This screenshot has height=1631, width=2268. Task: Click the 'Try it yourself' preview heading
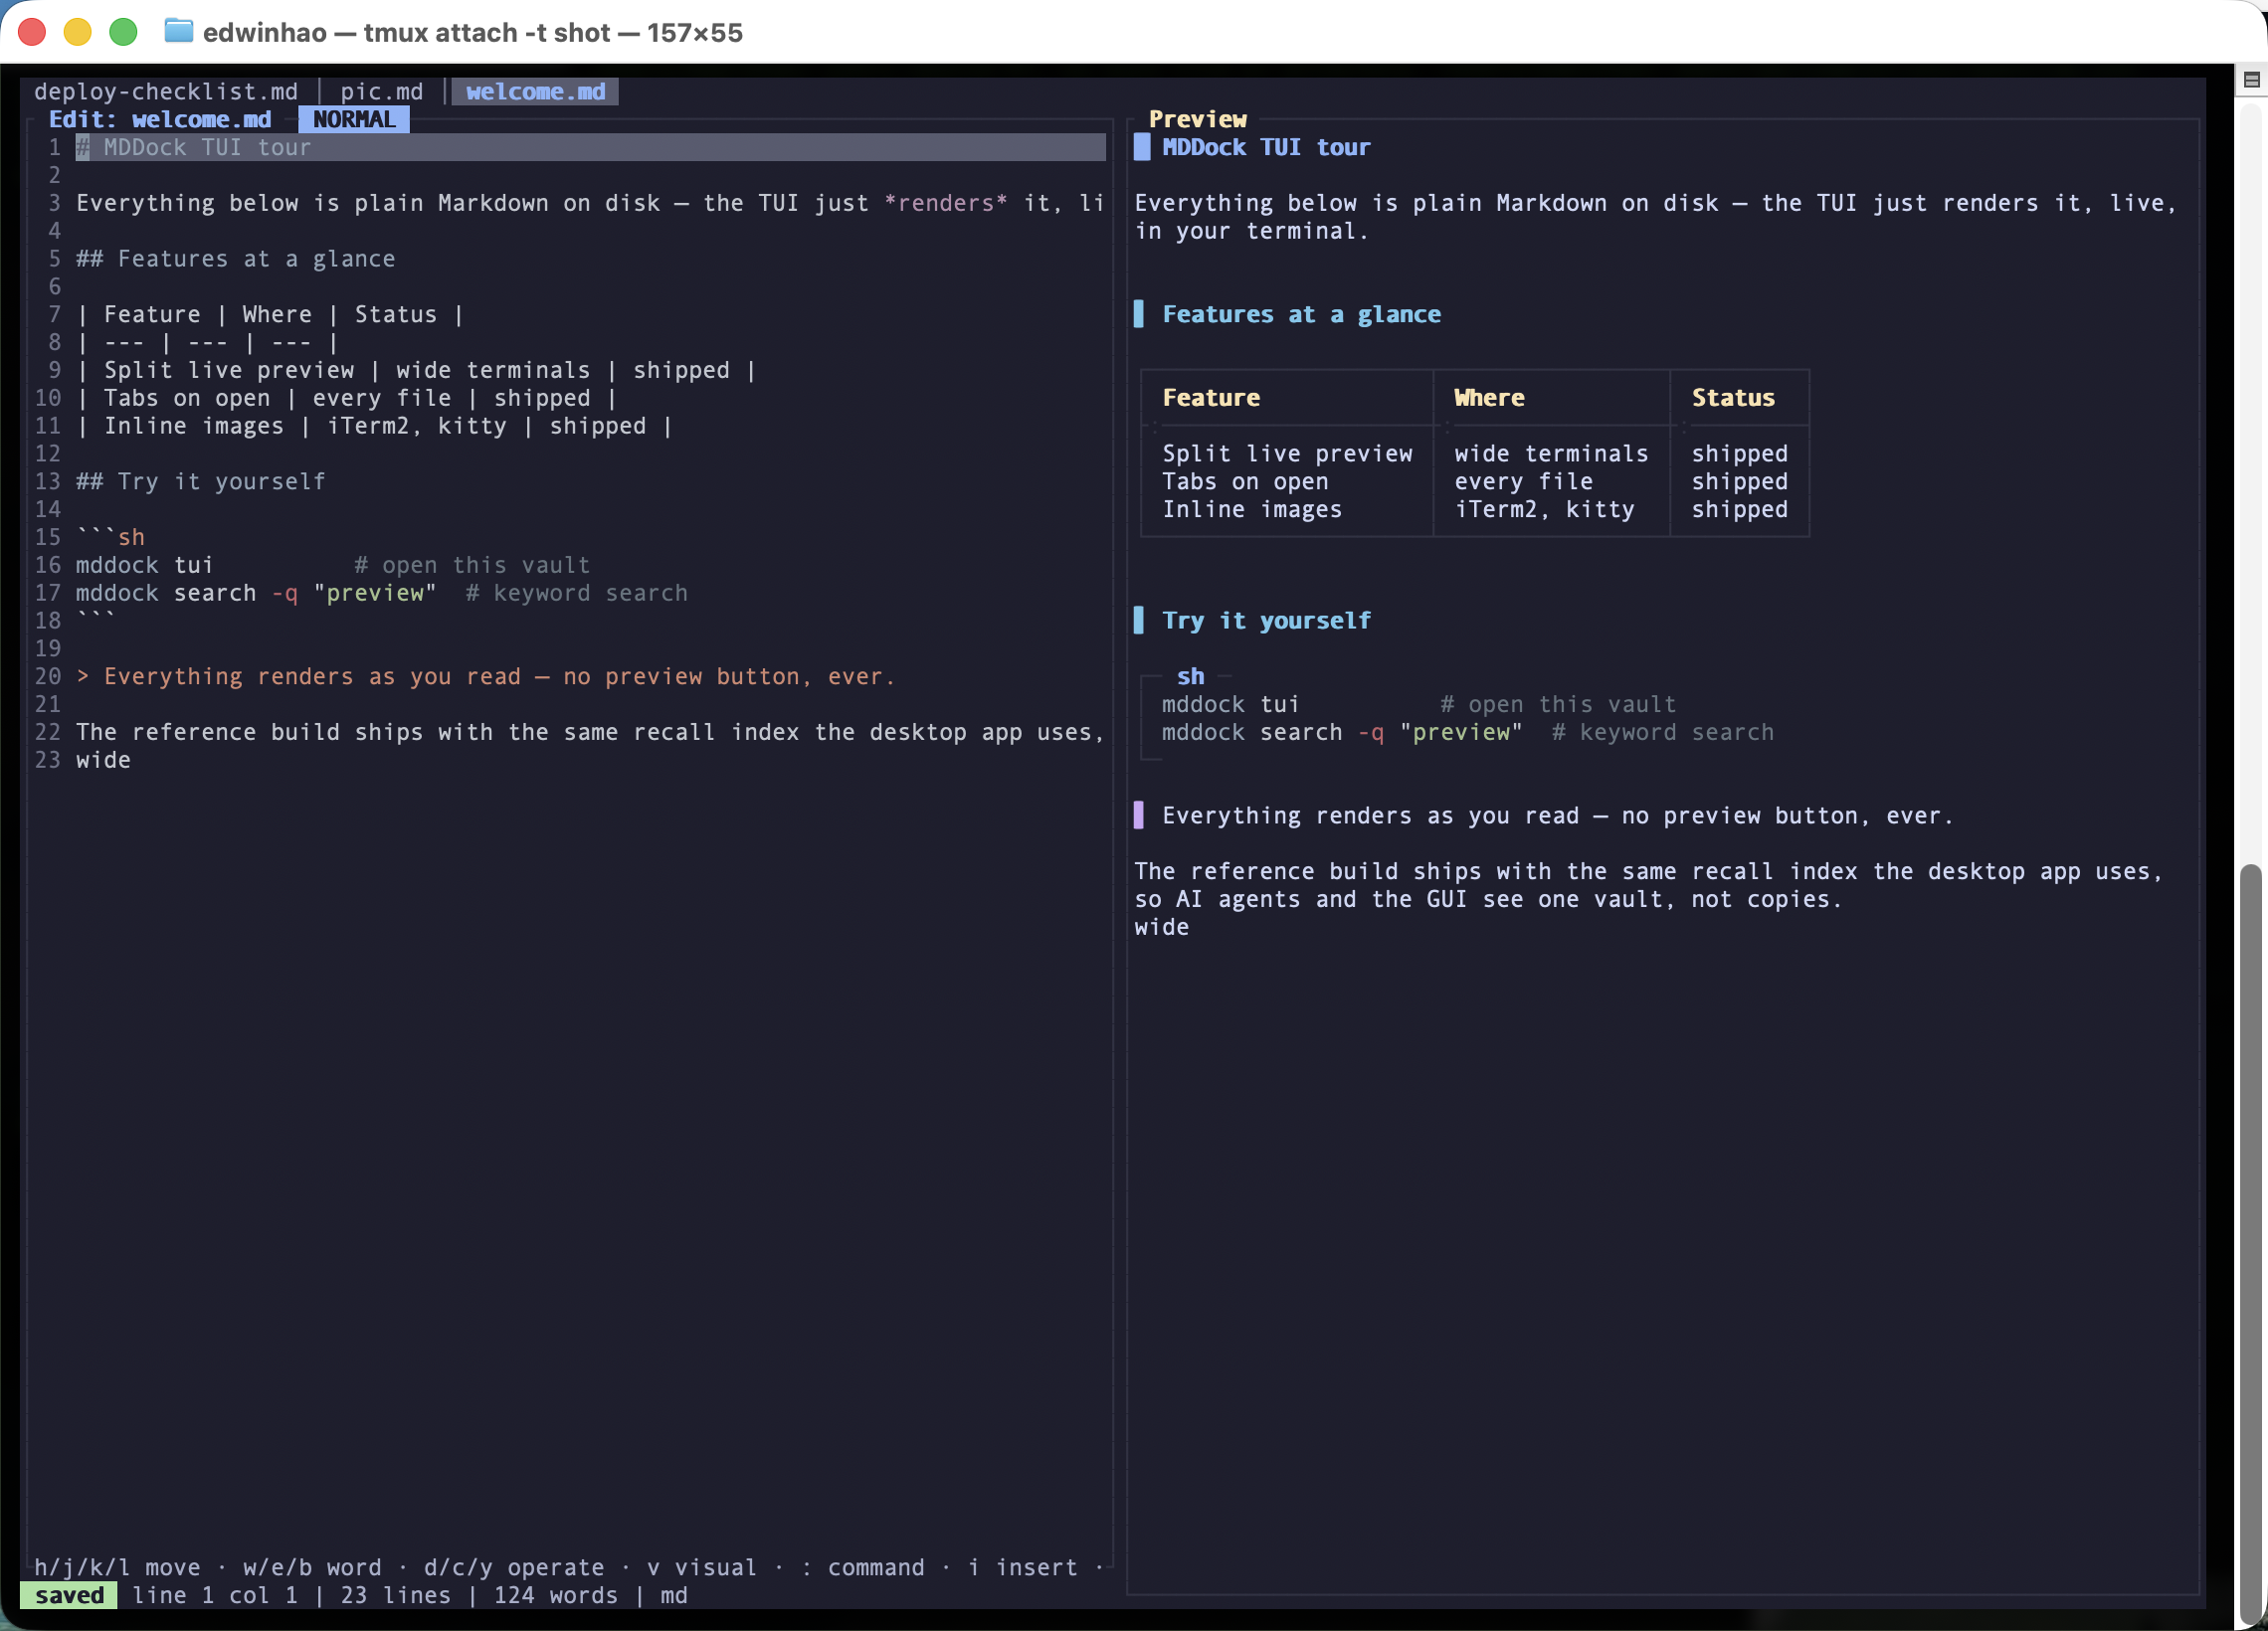click(1266, 620)
